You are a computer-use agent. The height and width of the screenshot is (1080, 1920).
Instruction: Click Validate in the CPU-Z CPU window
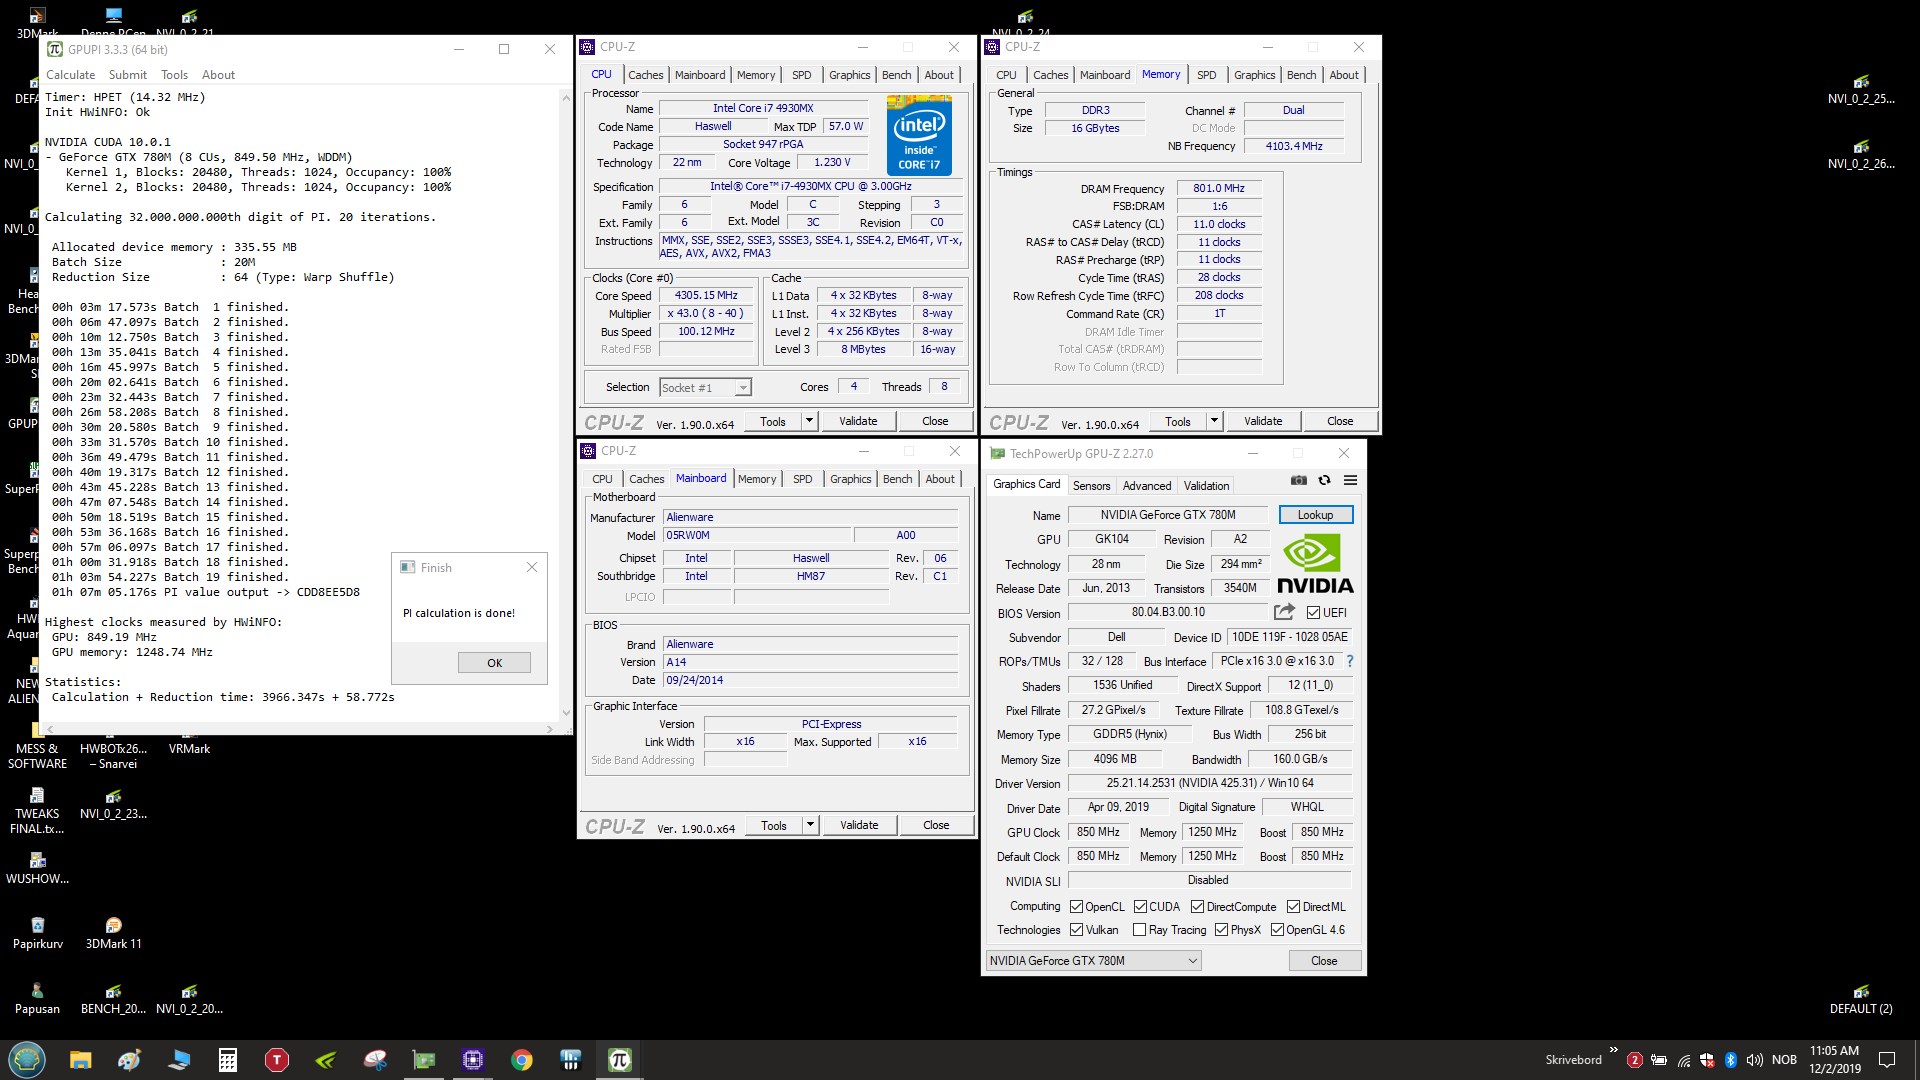click(858, 421)
